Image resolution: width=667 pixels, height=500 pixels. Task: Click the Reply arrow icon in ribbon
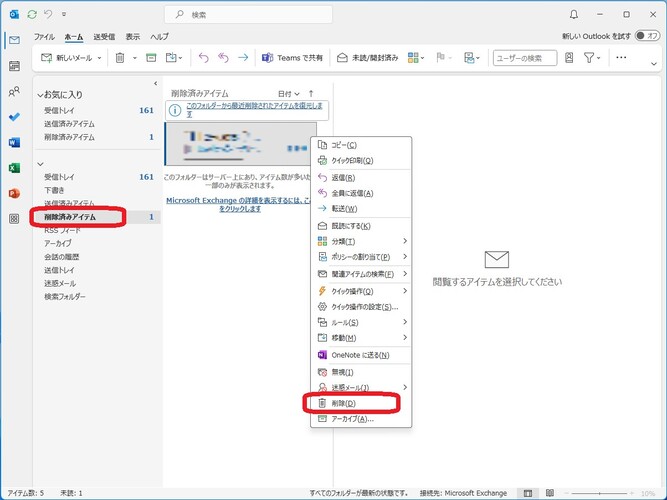(x=204, y=57)
